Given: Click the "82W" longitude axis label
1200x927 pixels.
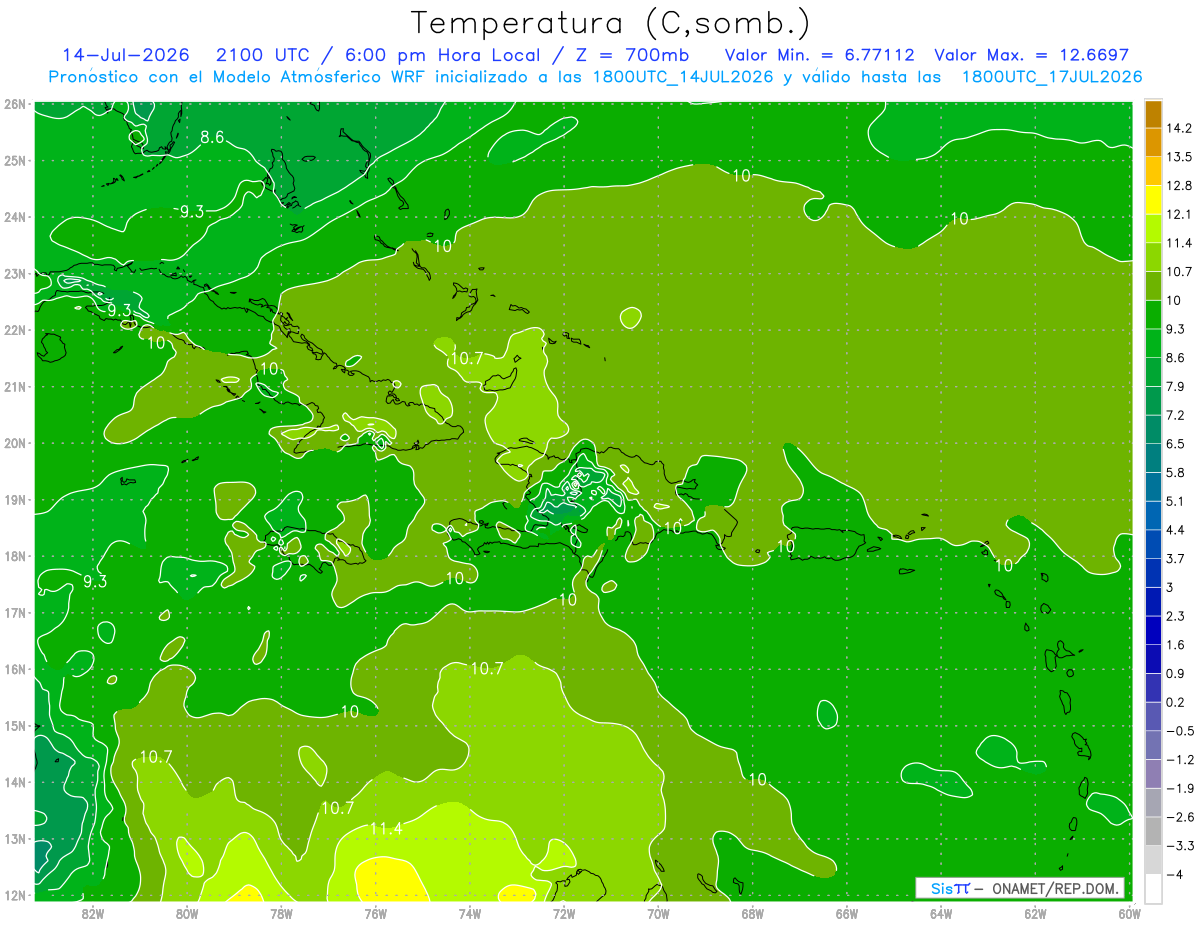Looking at the screenshot, I should pos(93,913).
